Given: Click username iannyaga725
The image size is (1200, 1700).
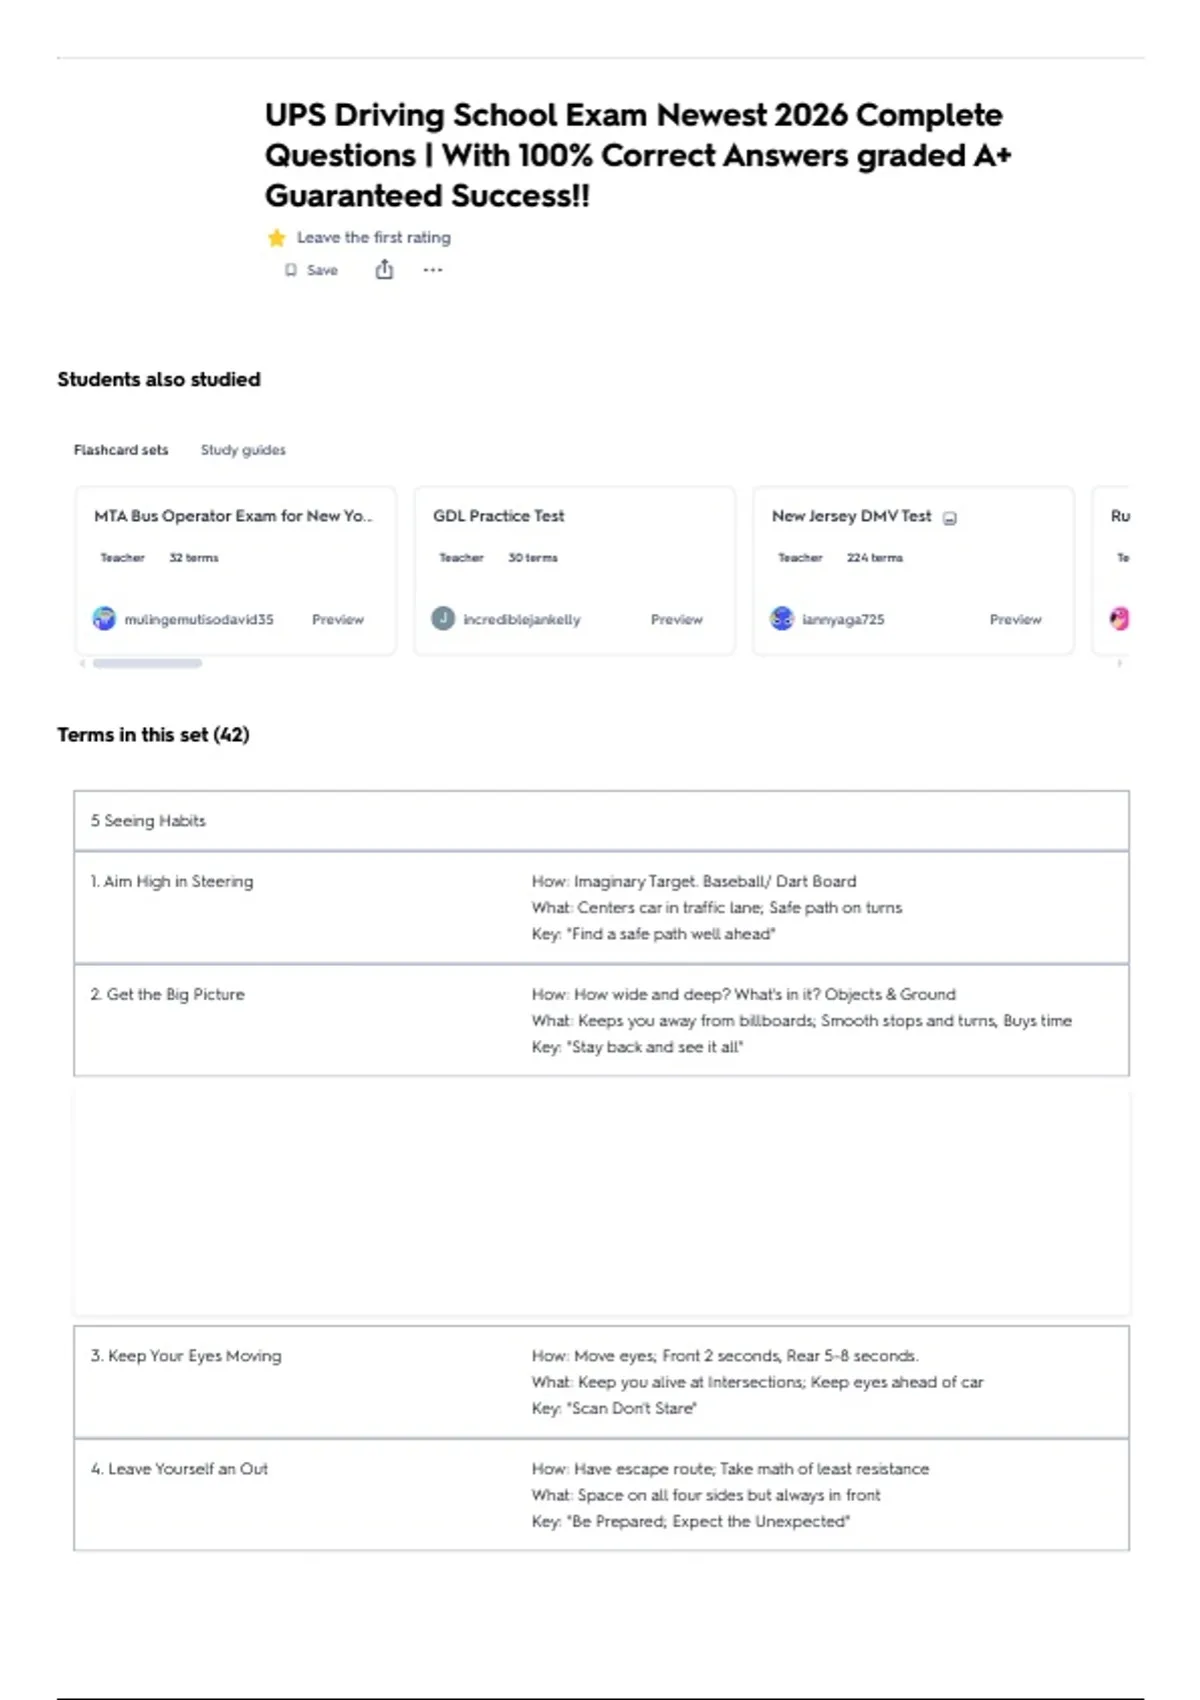Looking at the screenshot, I should (x=843, y=620).
